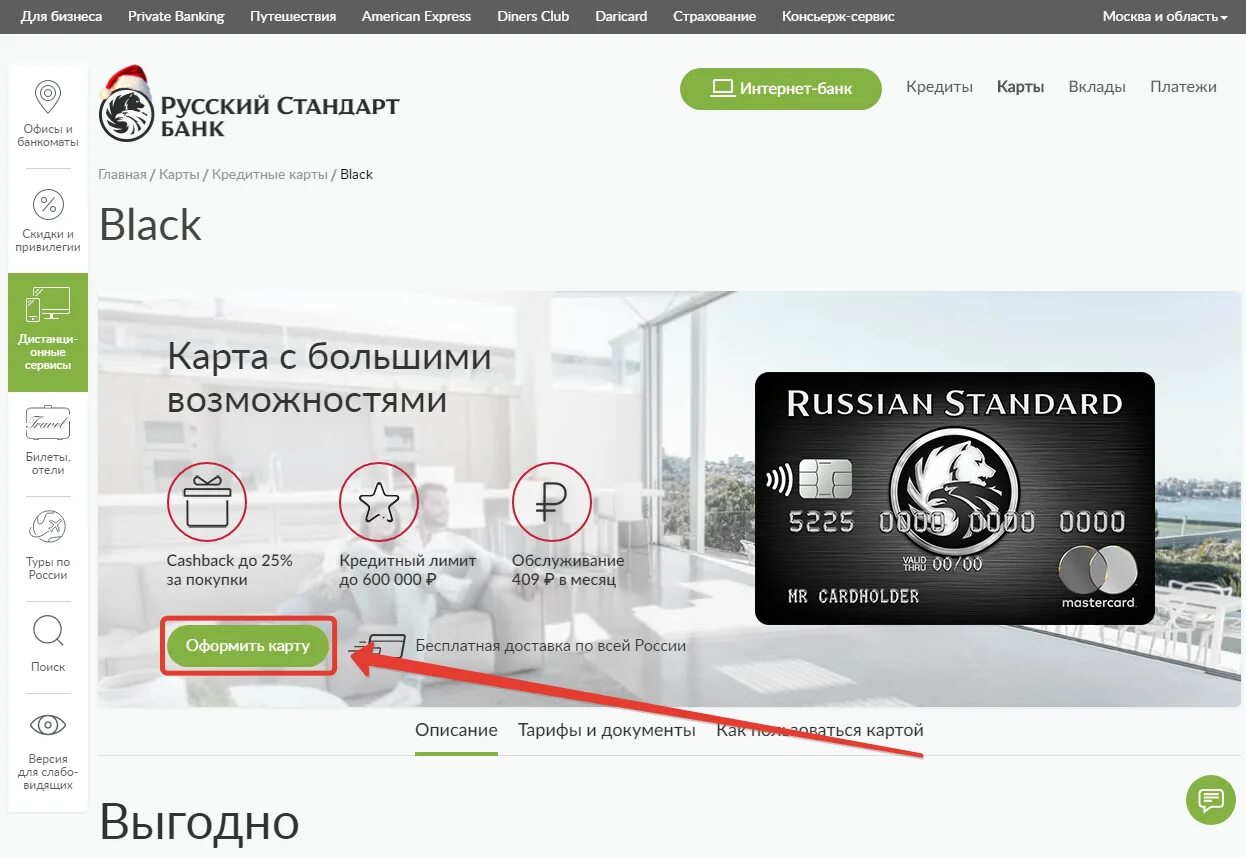The height and width of the screenshot is (857, 1246).
Task: Click the Оформить карту button
Action: [248, 646]
